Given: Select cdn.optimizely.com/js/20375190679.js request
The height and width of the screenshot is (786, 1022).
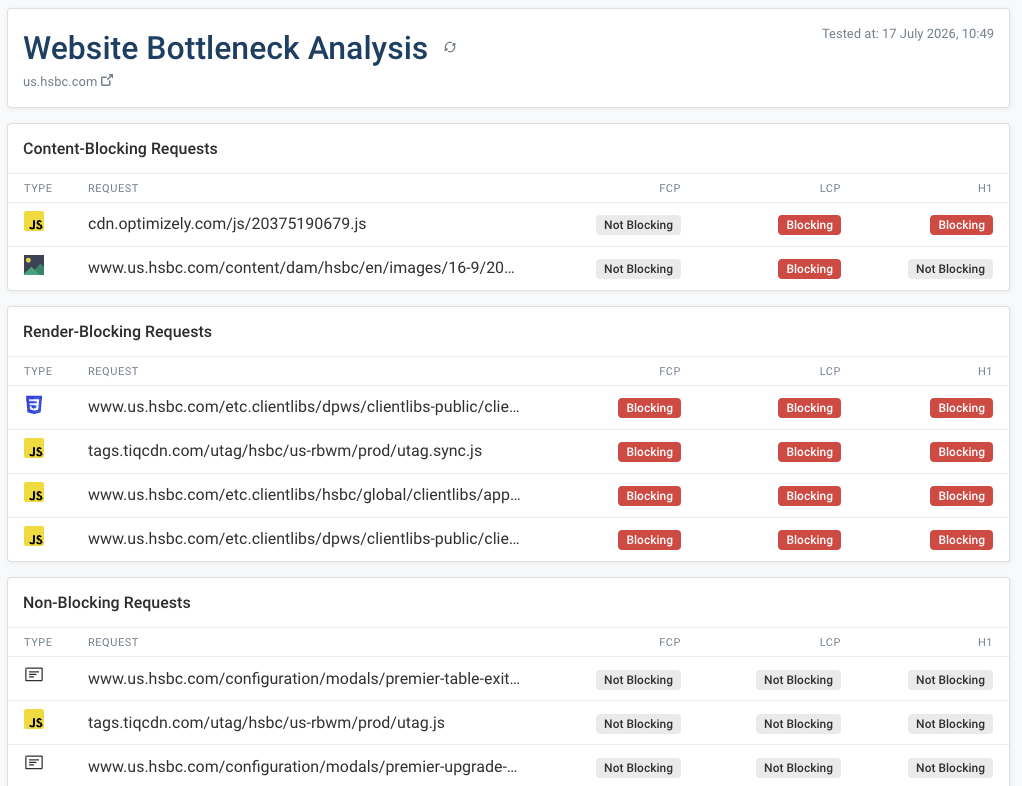Looking at the screenshot, I should (227, 224).
